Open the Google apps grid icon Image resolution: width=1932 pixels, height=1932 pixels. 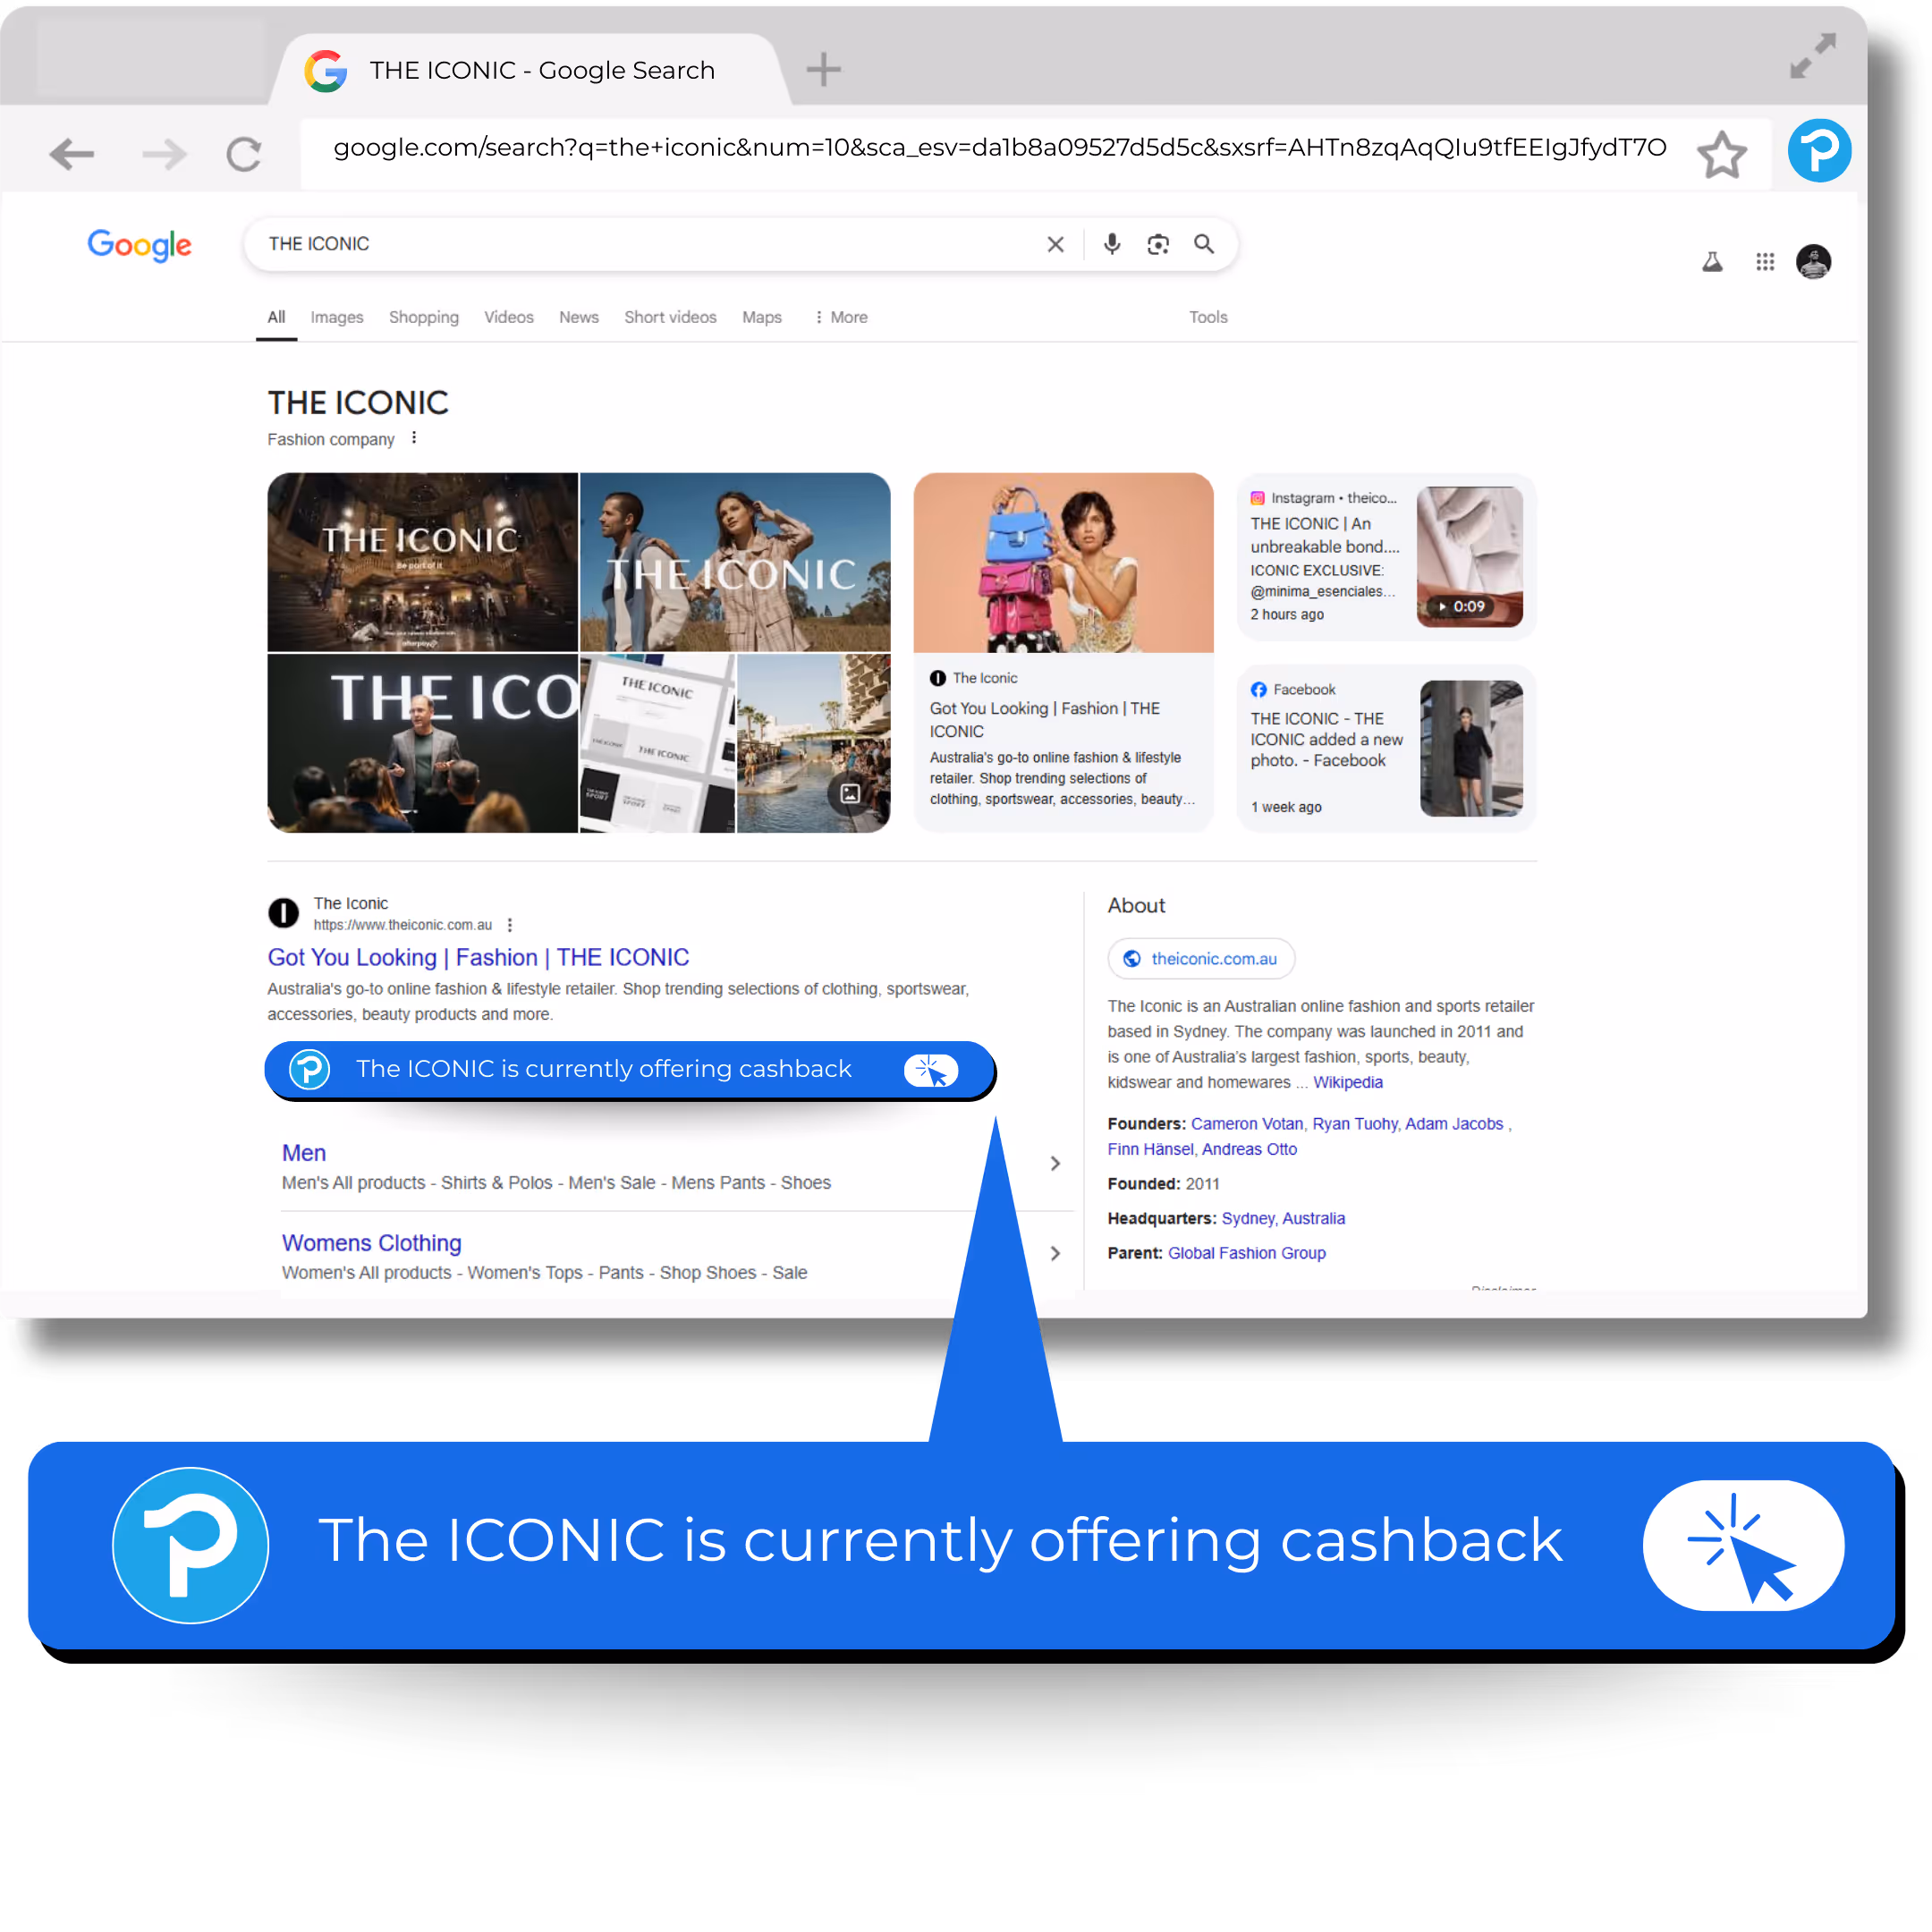1765,262
